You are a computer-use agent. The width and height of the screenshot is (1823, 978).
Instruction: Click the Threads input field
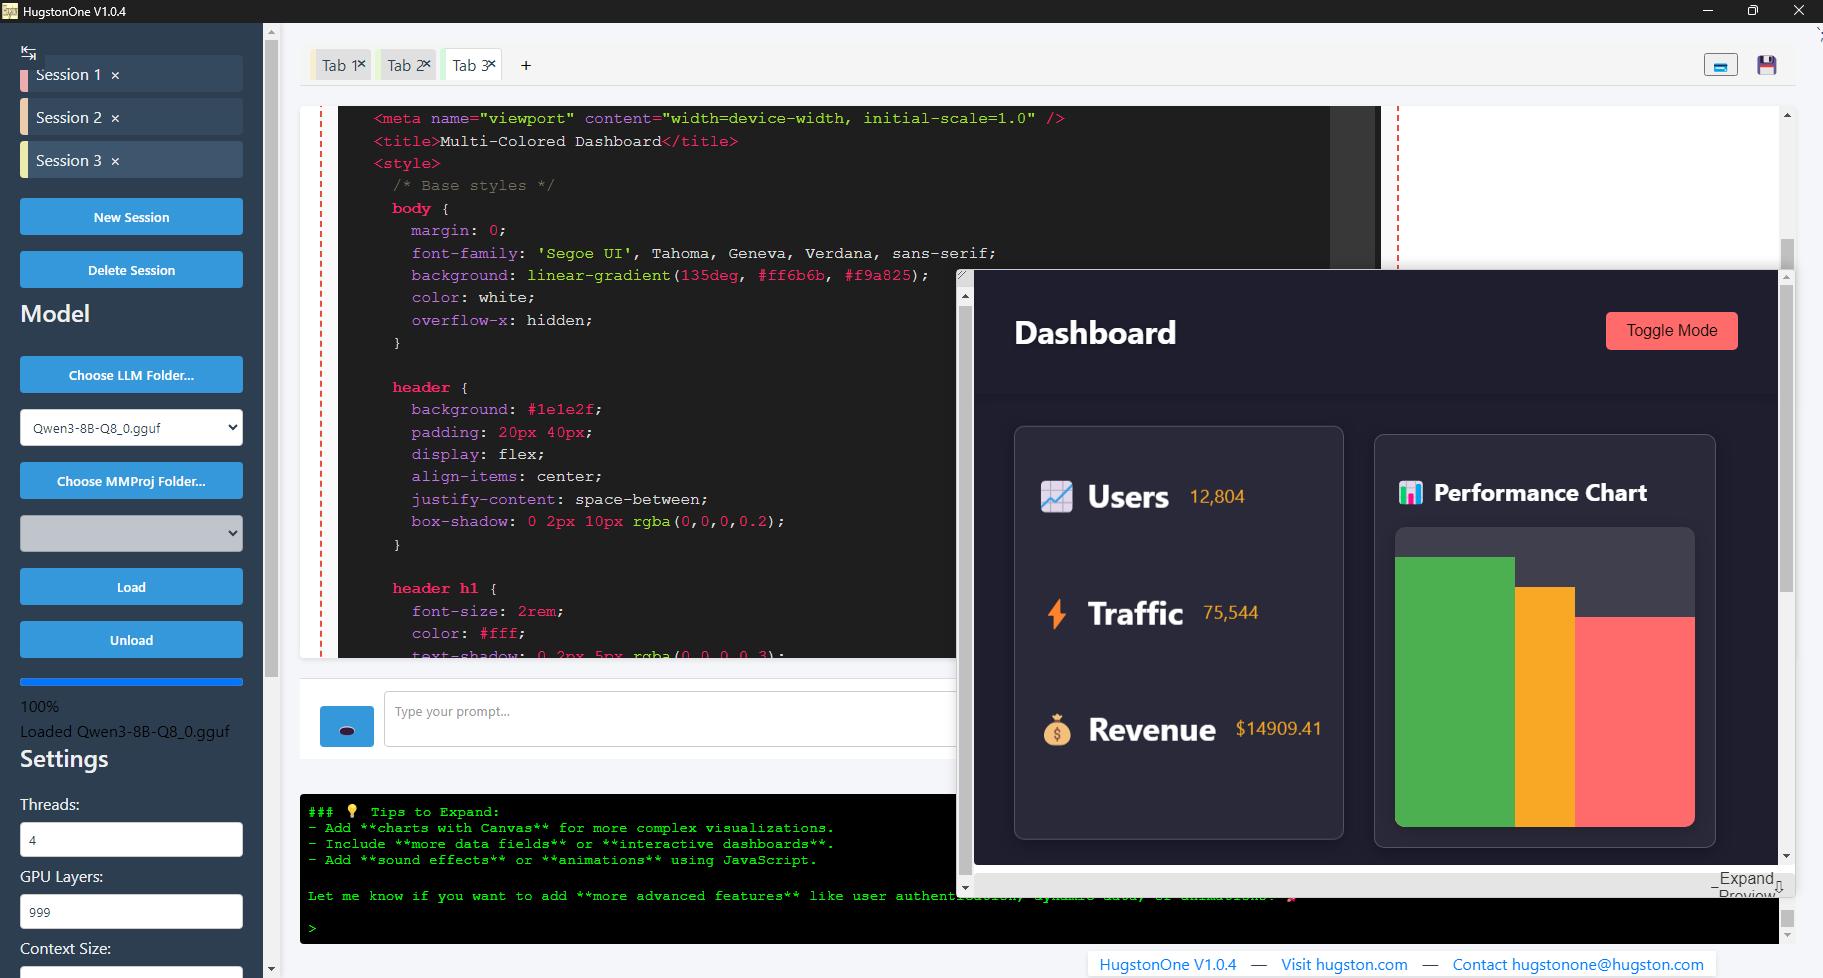pyautogui.click(x=131, y=840)
